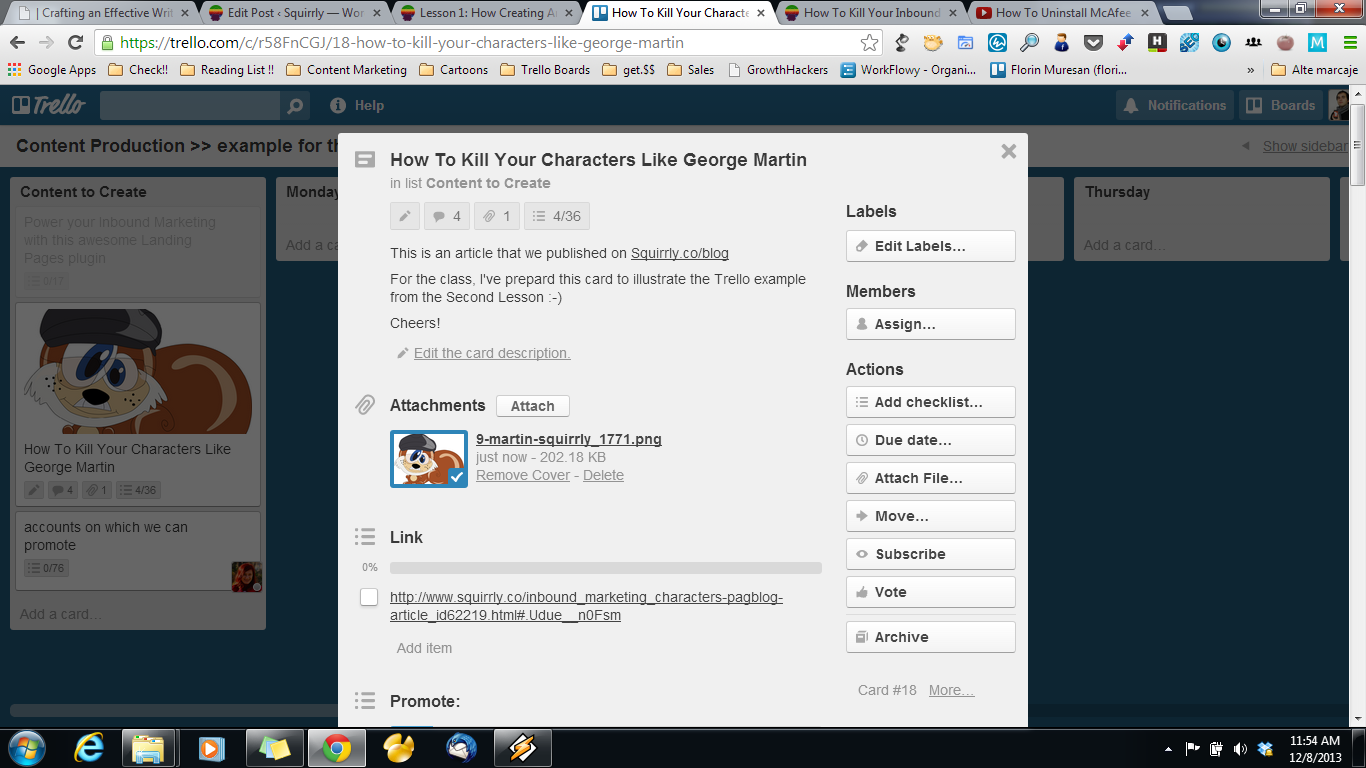Close the card dialog with the X

[1008, 151]
